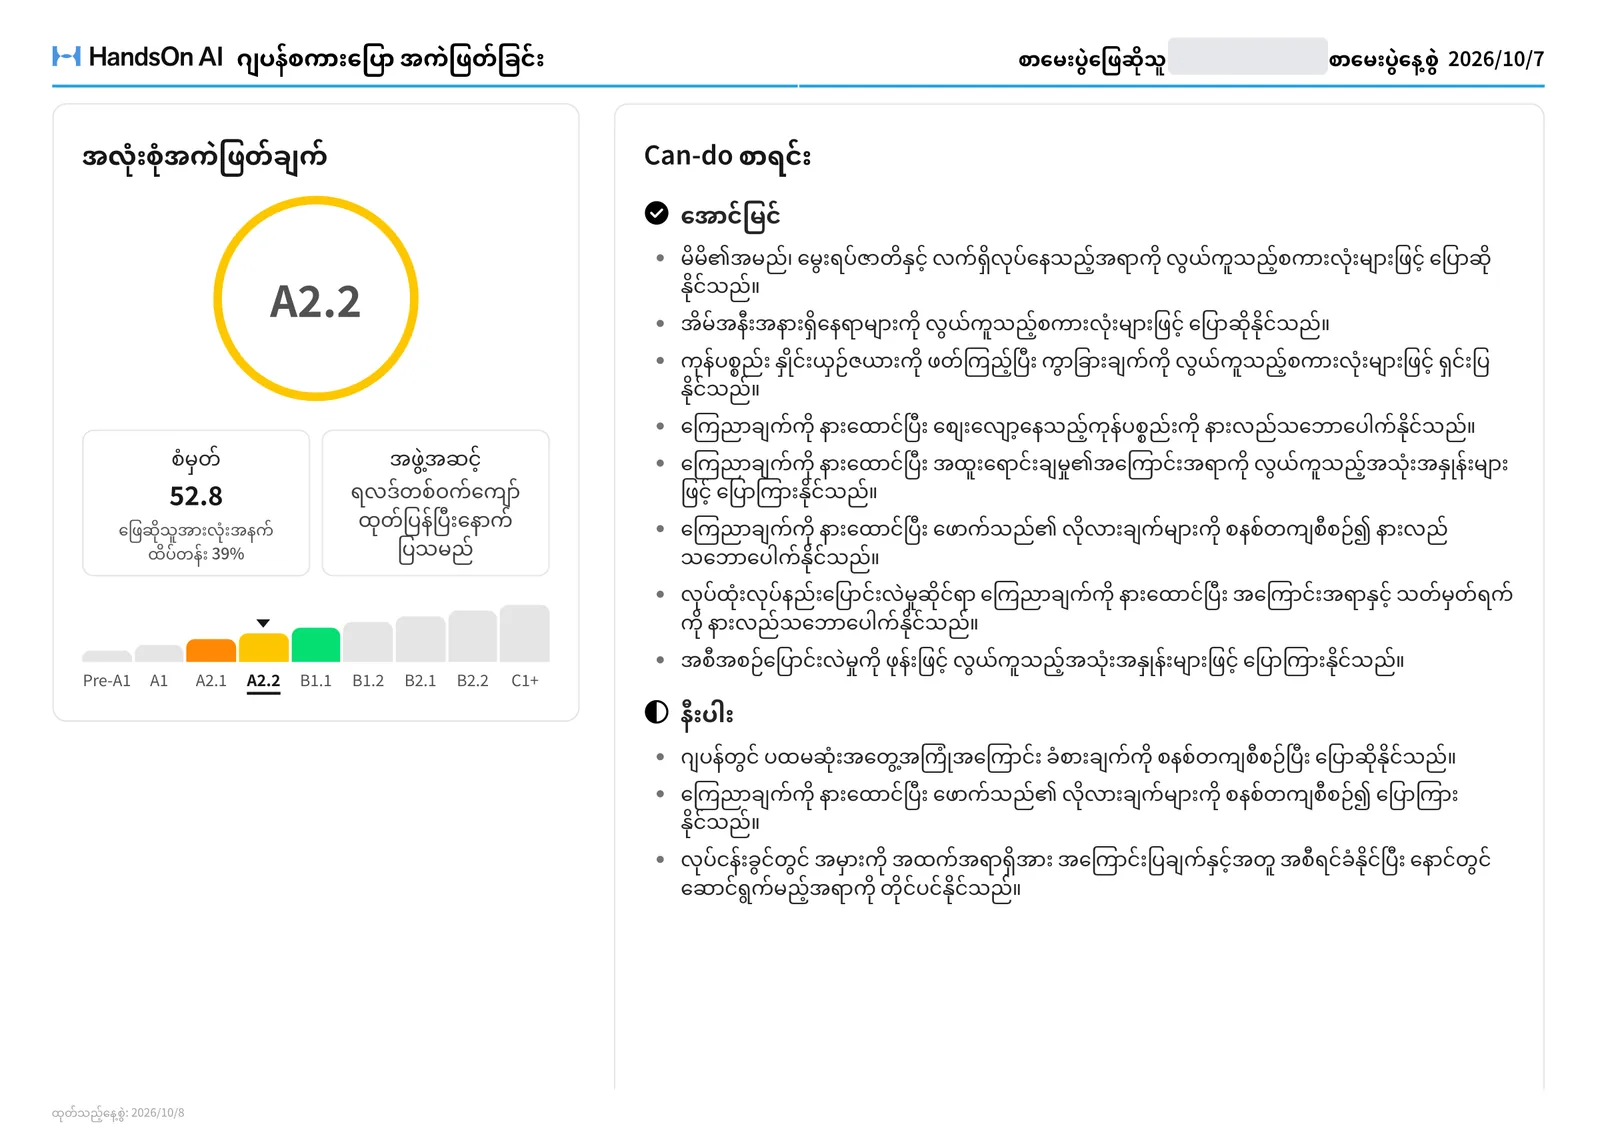Select the underlined A2.2 level label
The height and width of the screenshot is (1131, 1600).
point(263,682)
